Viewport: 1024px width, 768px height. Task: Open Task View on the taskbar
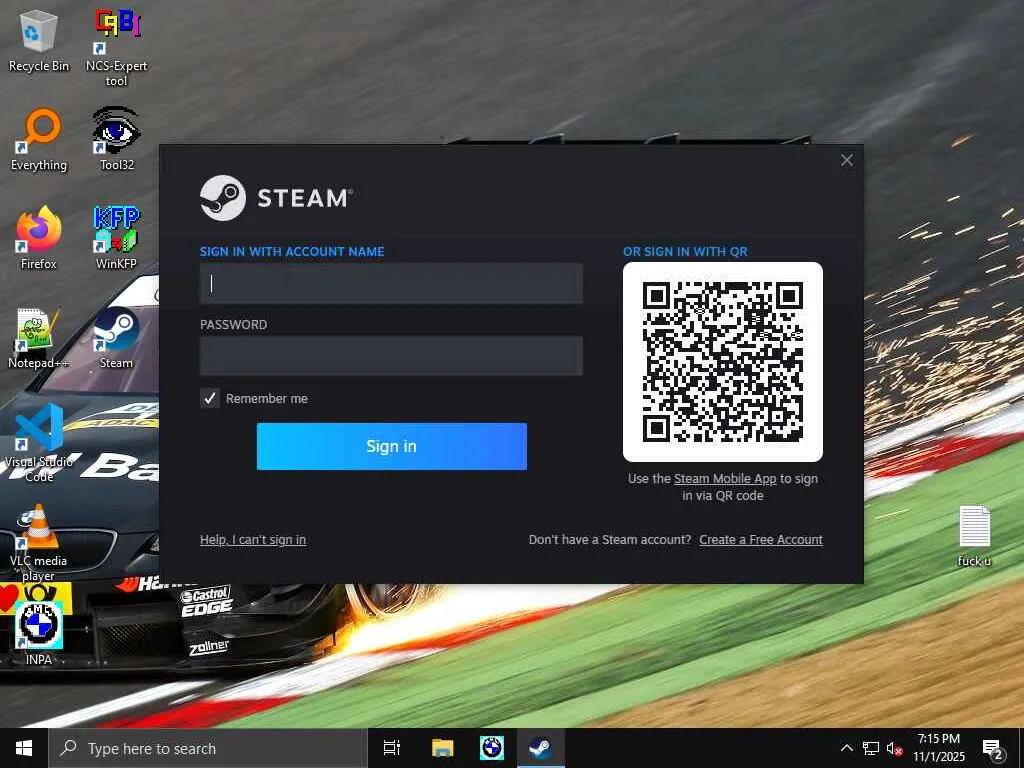coord(392,748)
